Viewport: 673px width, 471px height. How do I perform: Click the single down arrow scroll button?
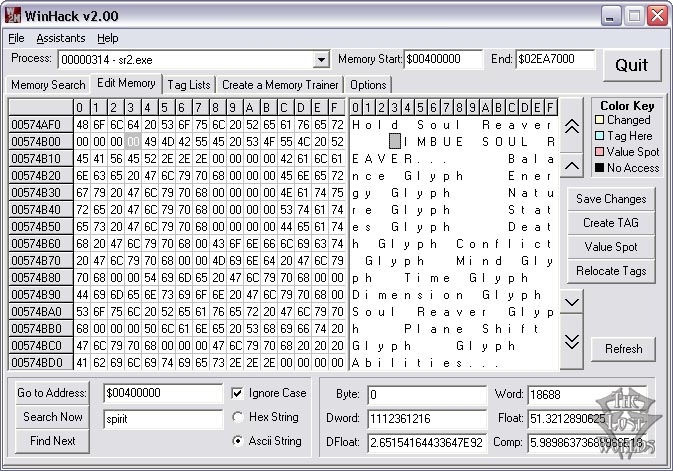pyautogui.click(x=572, y=302)
